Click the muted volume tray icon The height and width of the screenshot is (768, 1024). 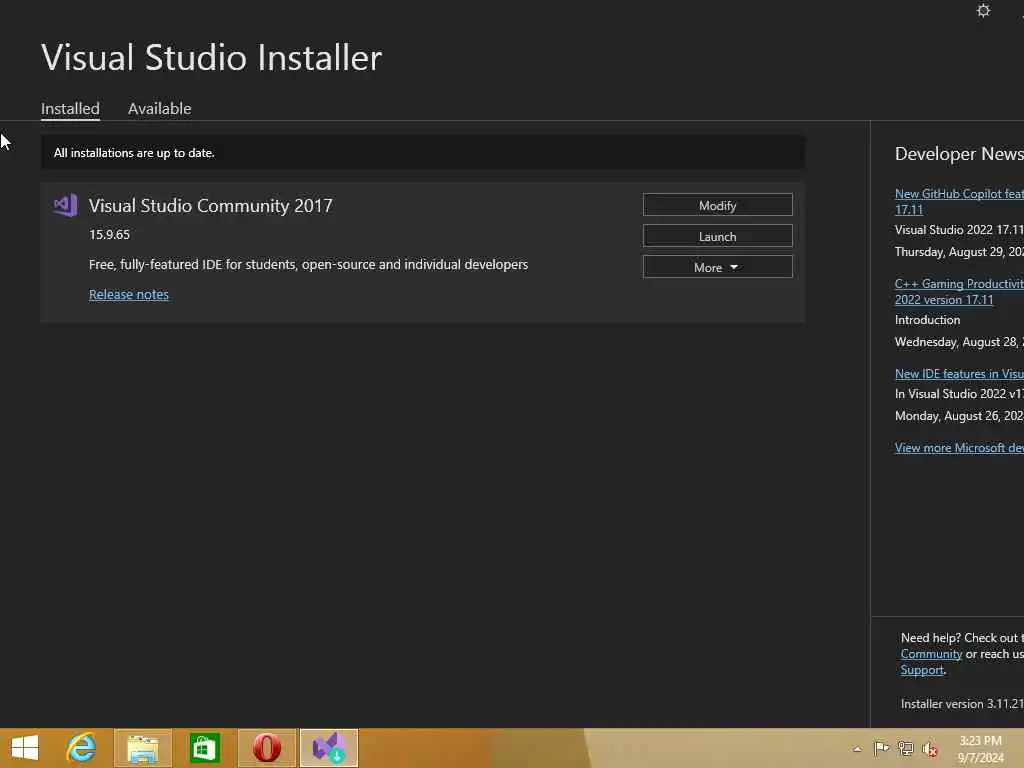929,749
